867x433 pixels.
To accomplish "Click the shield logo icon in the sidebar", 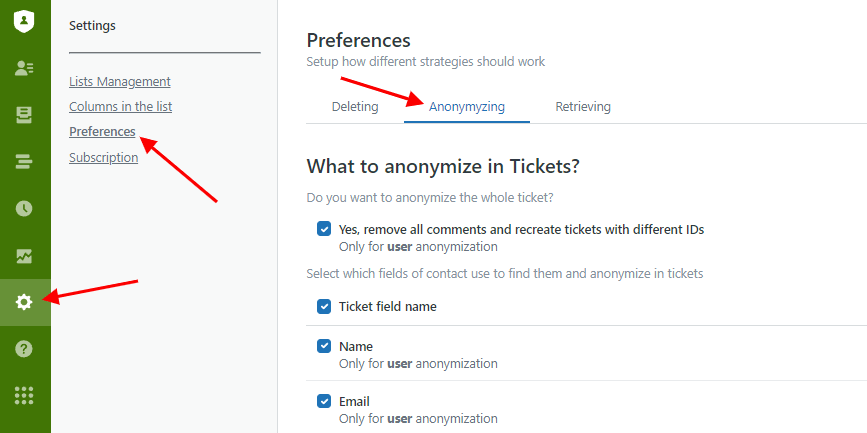I will click(x=24, y=22).
